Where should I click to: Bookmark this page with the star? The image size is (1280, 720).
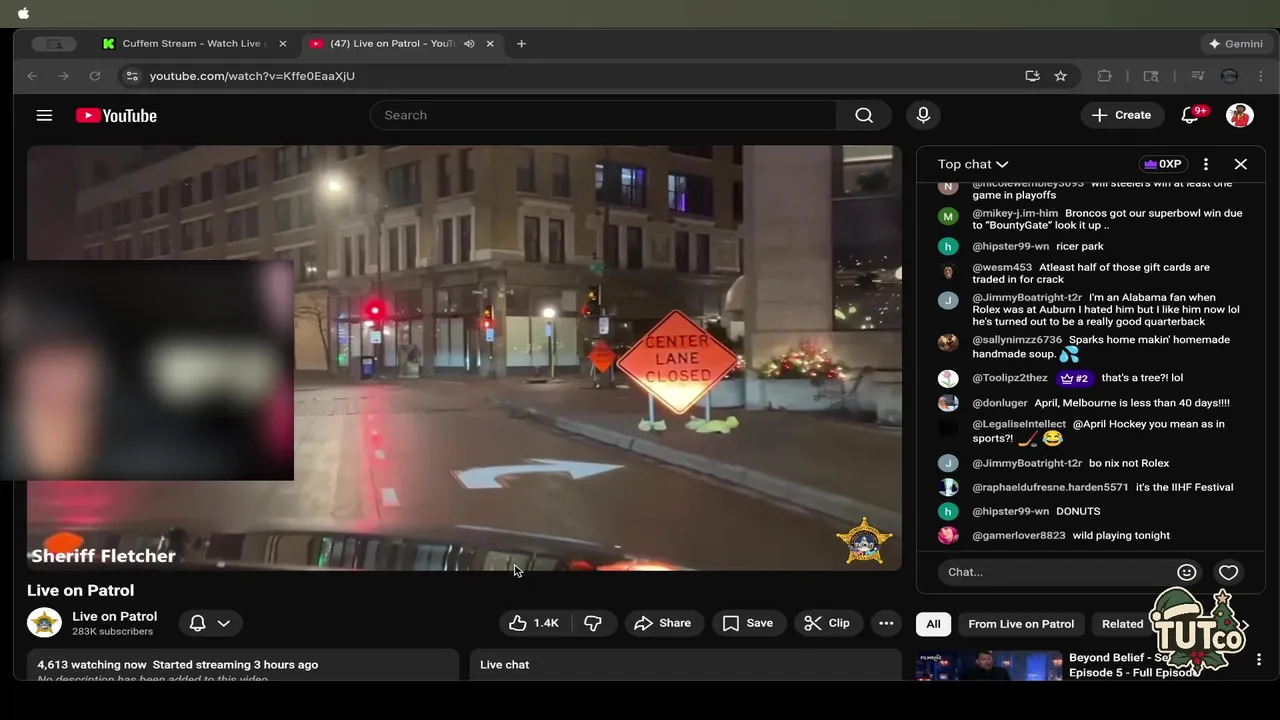click(x=1061, y=76)
